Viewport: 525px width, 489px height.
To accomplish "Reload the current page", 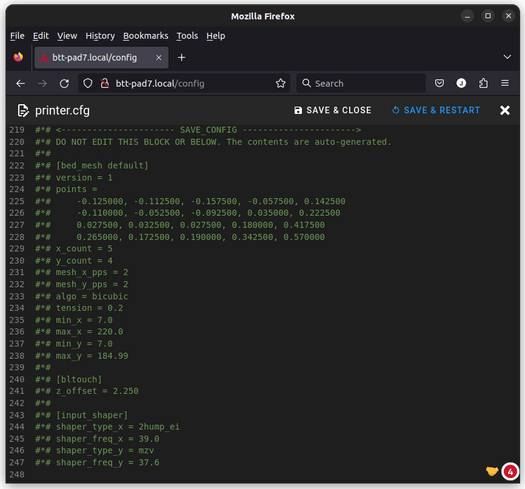I will [x=64, y=83].
